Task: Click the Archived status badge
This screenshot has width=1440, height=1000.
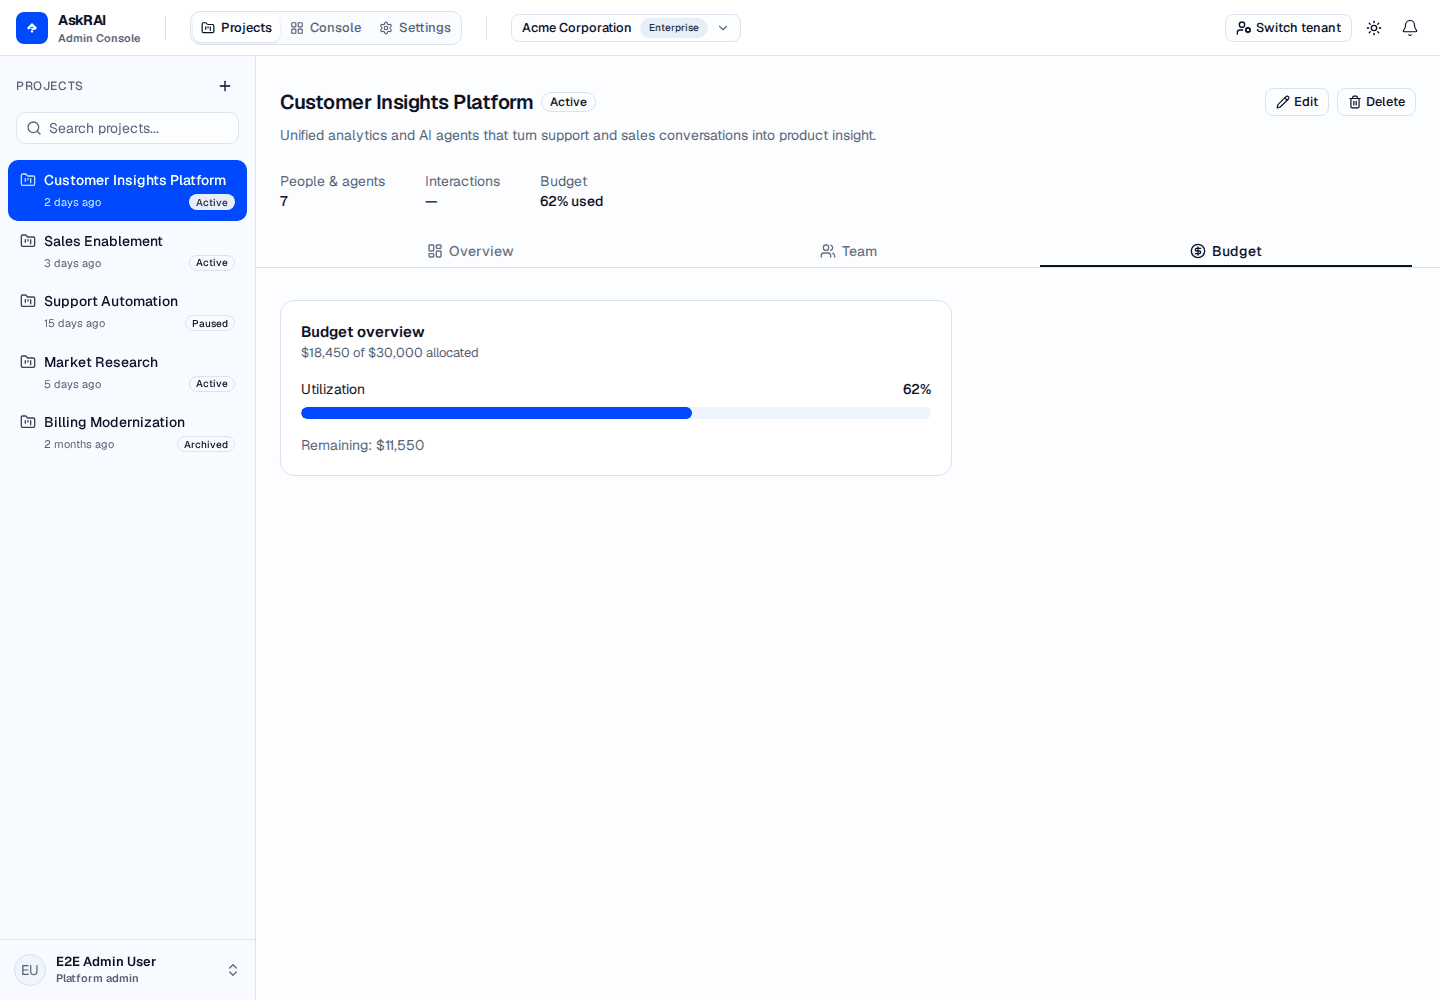Action: tap(206, 445)
